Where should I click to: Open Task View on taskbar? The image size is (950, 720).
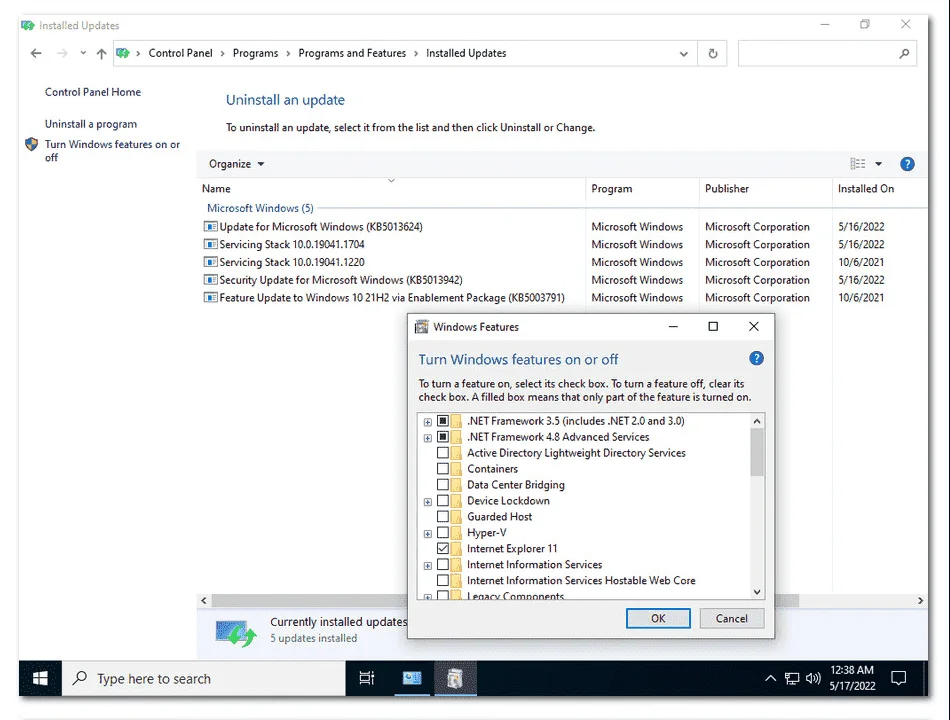(367, 678)
